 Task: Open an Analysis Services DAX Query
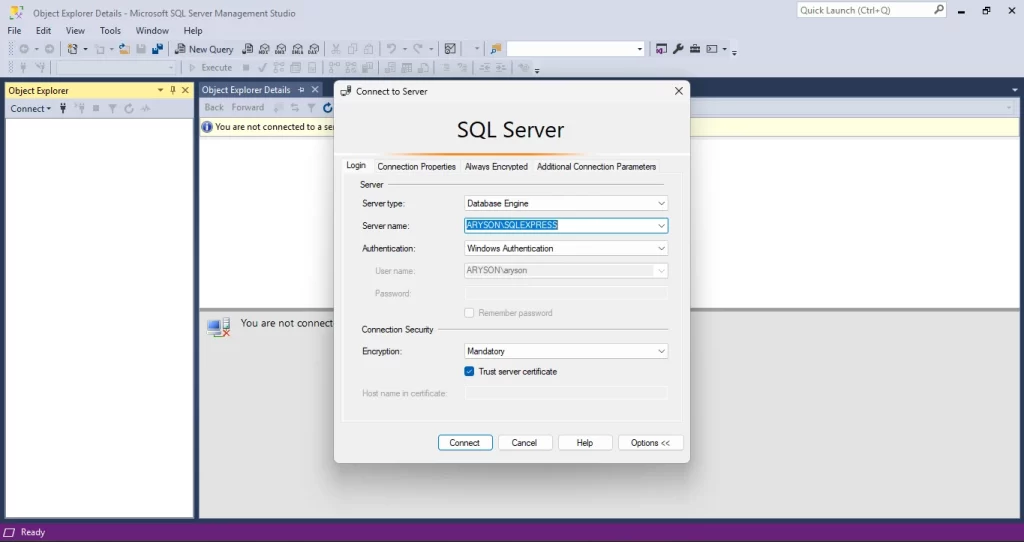point(314,49)
